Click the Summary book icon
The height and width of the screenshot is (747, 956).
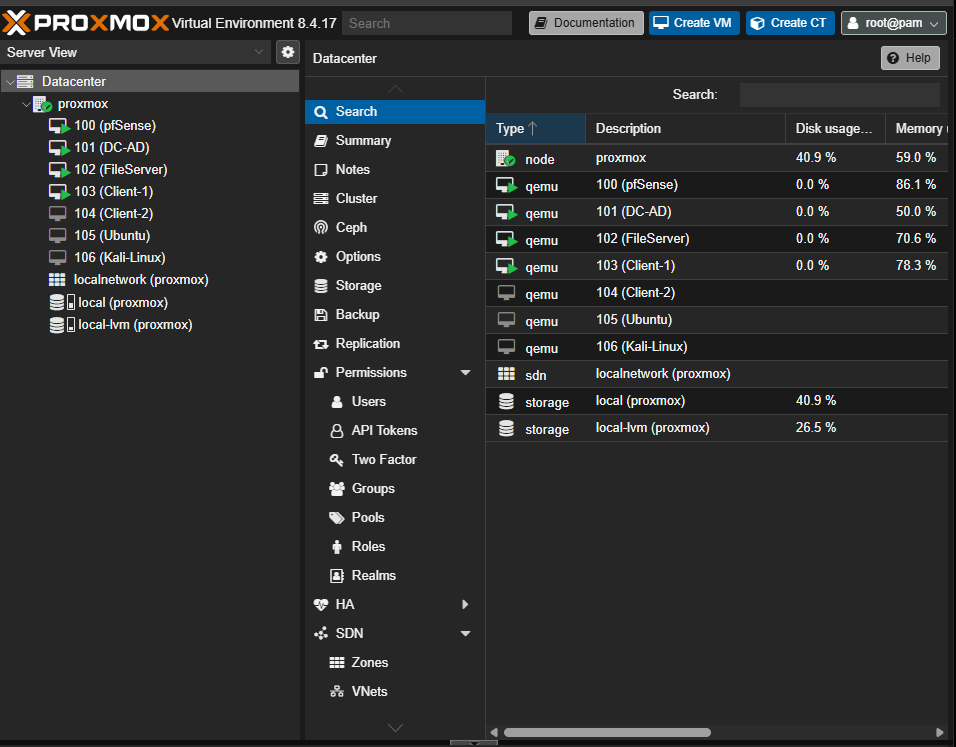tap(321, 141)
